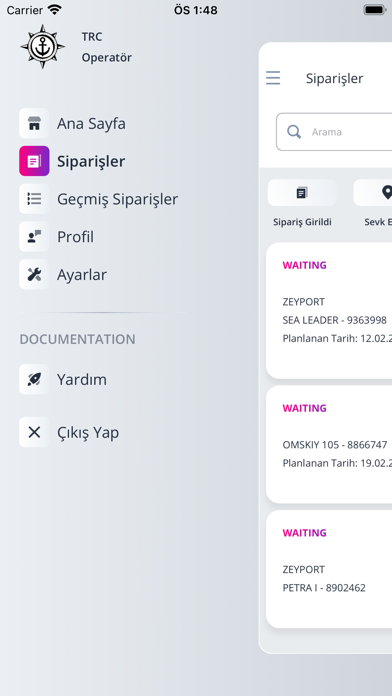392x696 pixels.
Task: Tap the battery status icon
Action: pyautogui.click(x=375, y=10)
